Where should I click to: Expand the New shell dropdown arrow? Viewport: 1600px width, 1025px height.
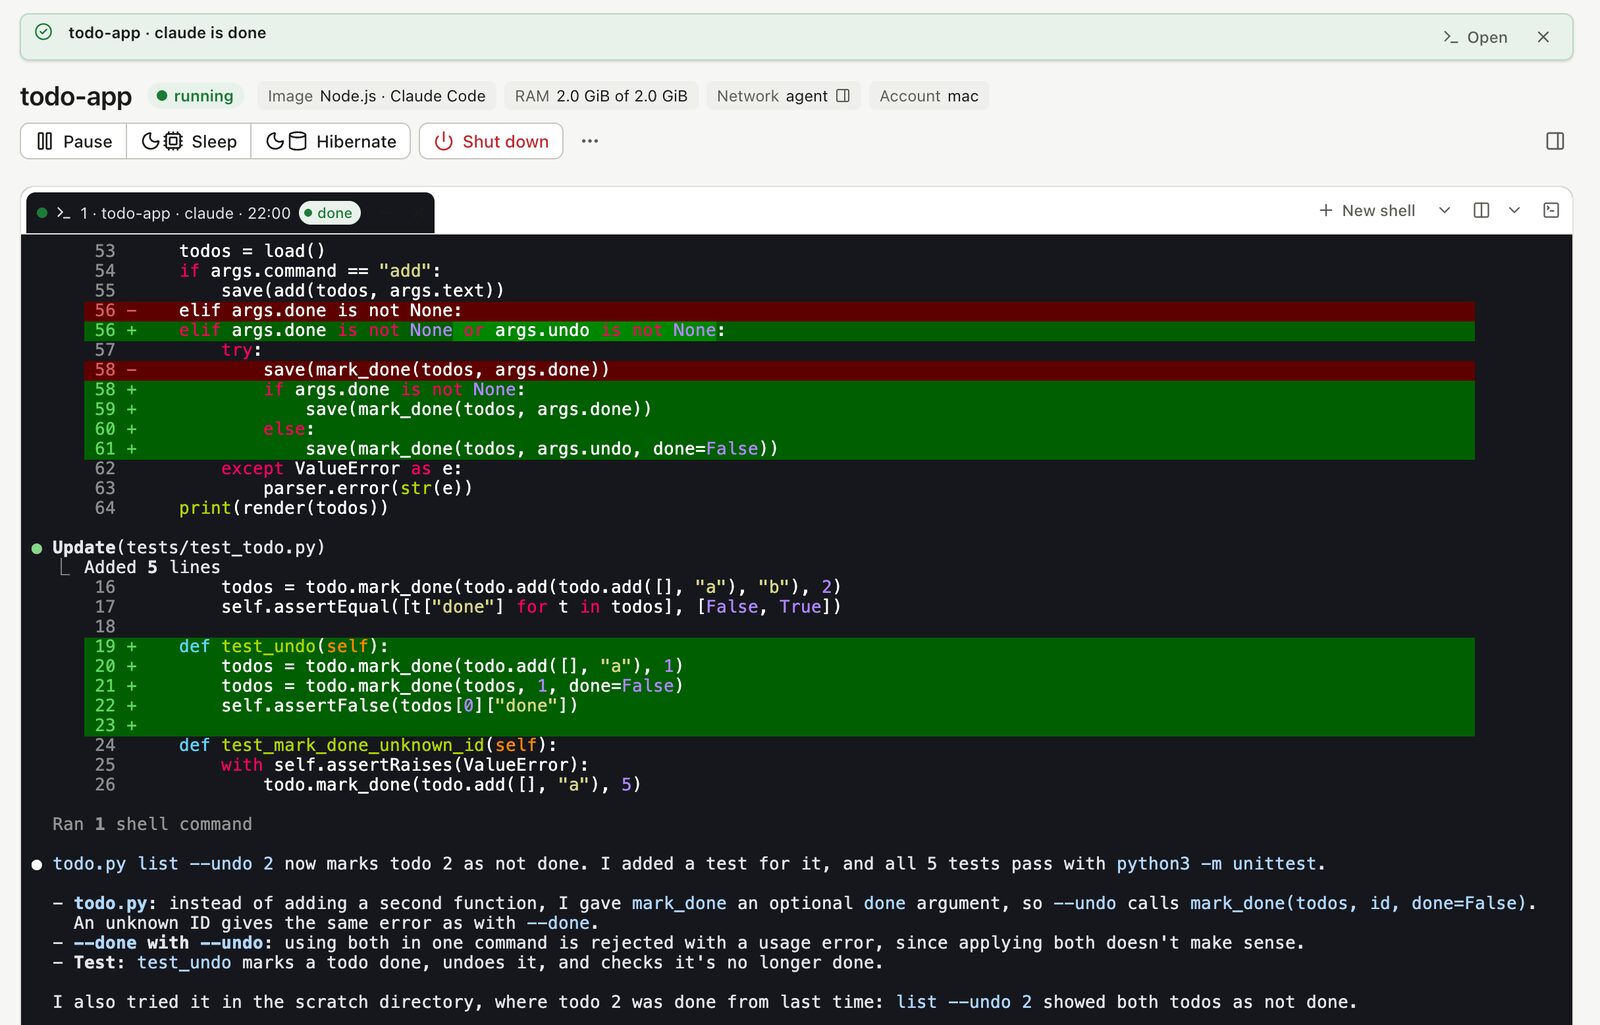pos(1444,210)
